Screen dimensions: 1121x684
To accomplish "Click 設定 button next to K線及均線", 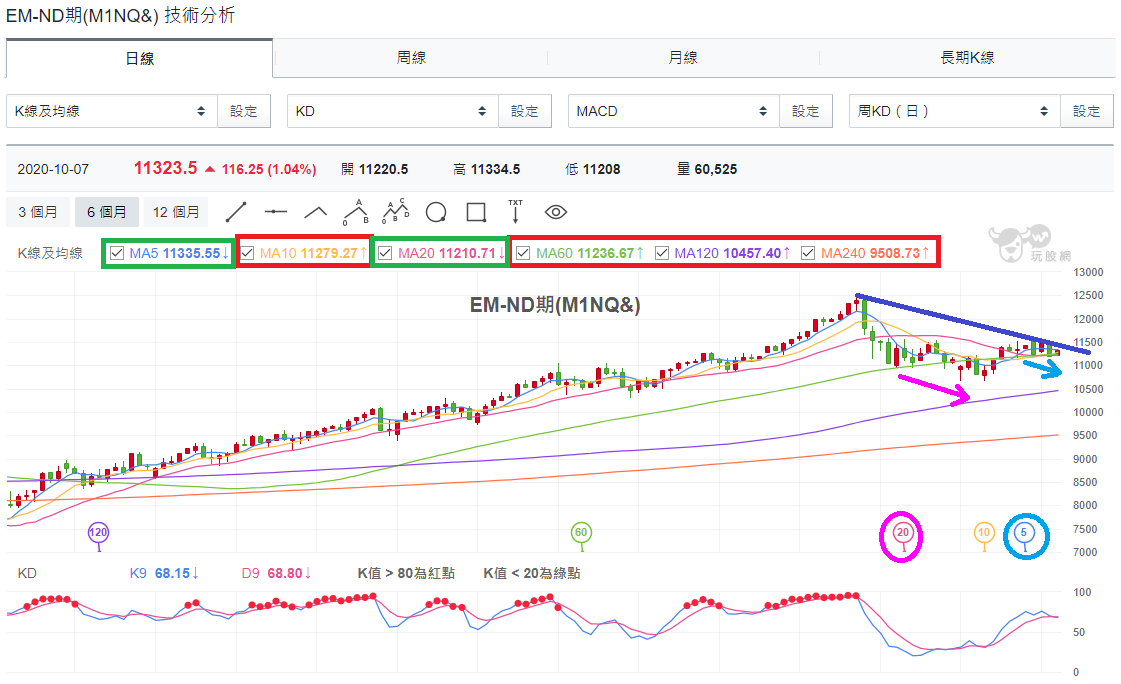I will (x=244, y=111).
